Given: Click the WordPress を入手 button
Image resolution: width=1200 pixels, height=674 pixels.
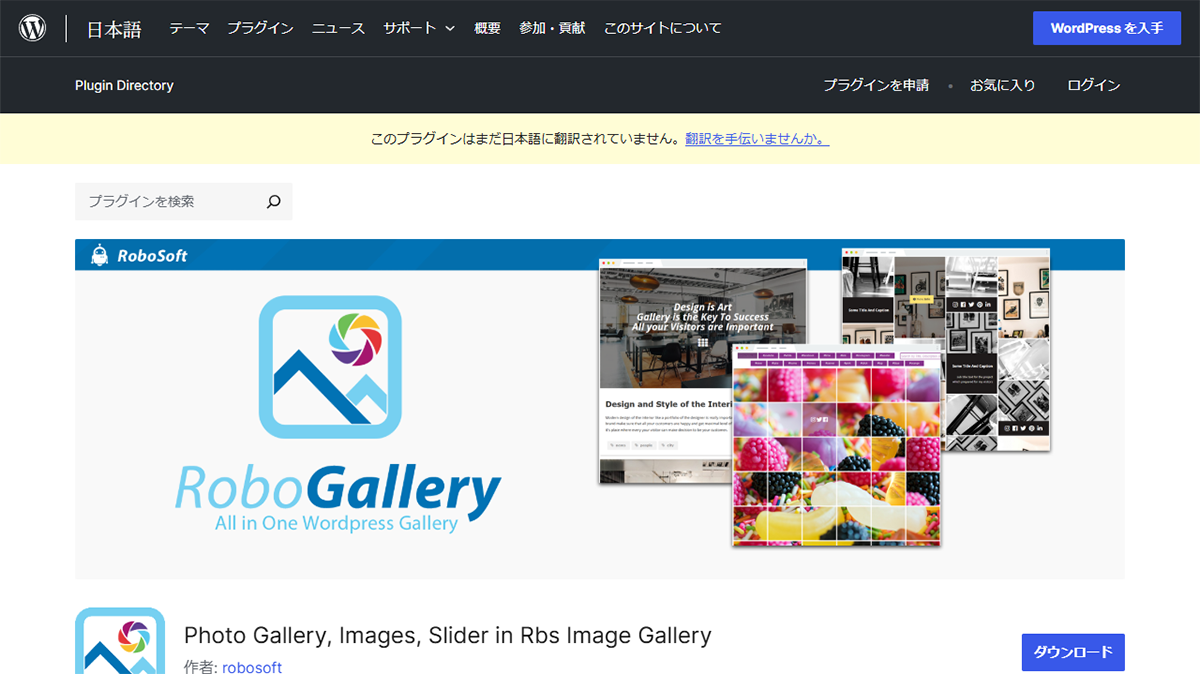Looking at the screenshot, I should click(x=1107, y=28).
